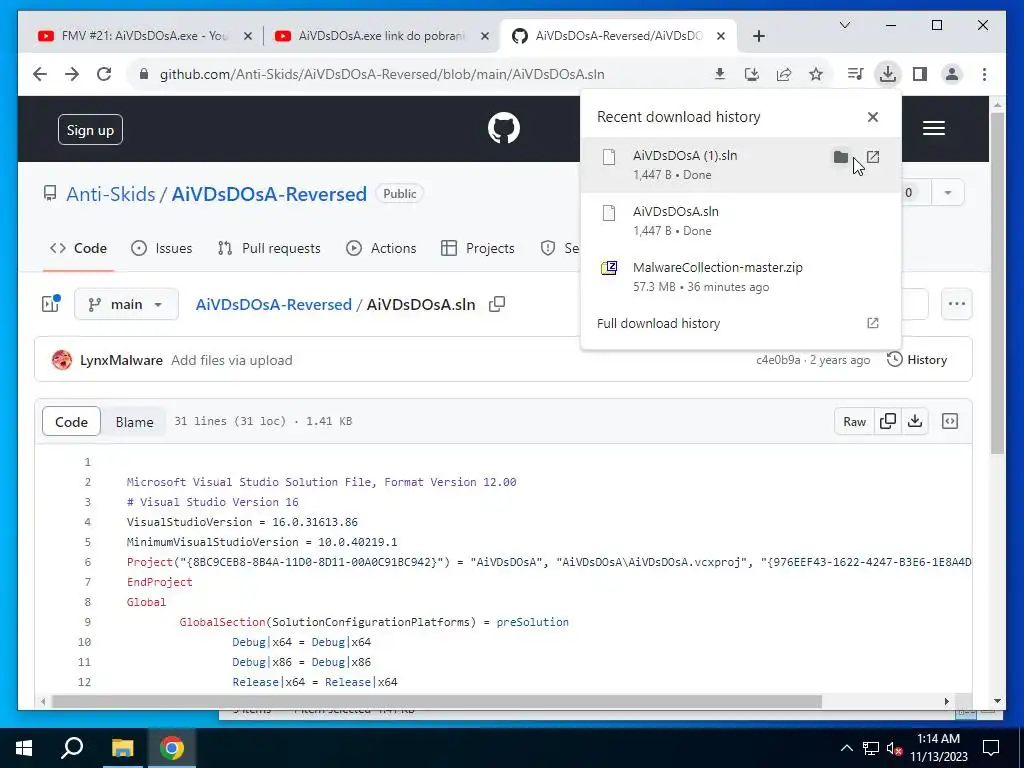
Task: Open the c4e0b9a commit link
Action: click(x=778, y=360)
